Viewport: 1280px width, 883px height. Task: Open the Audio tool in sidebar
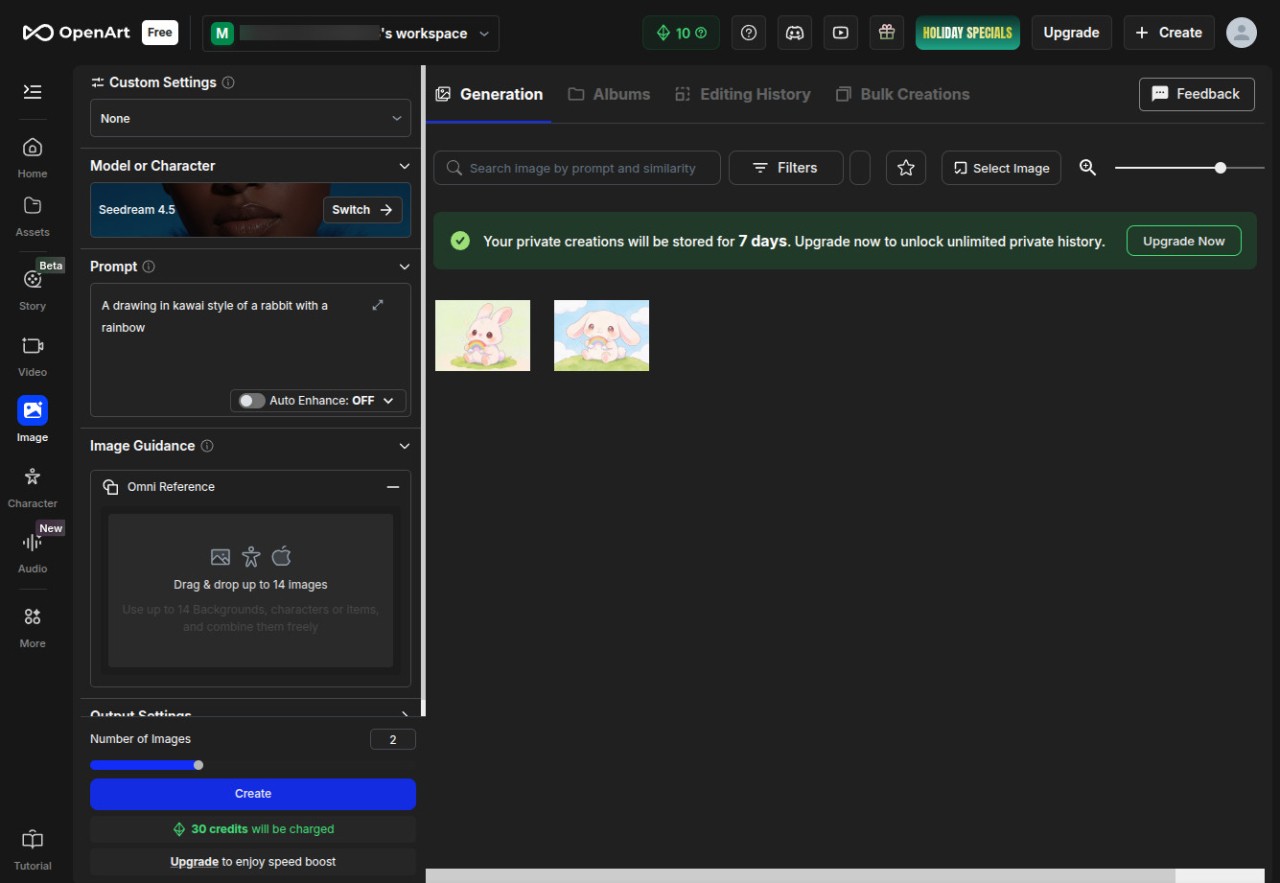tap(32, 551)
